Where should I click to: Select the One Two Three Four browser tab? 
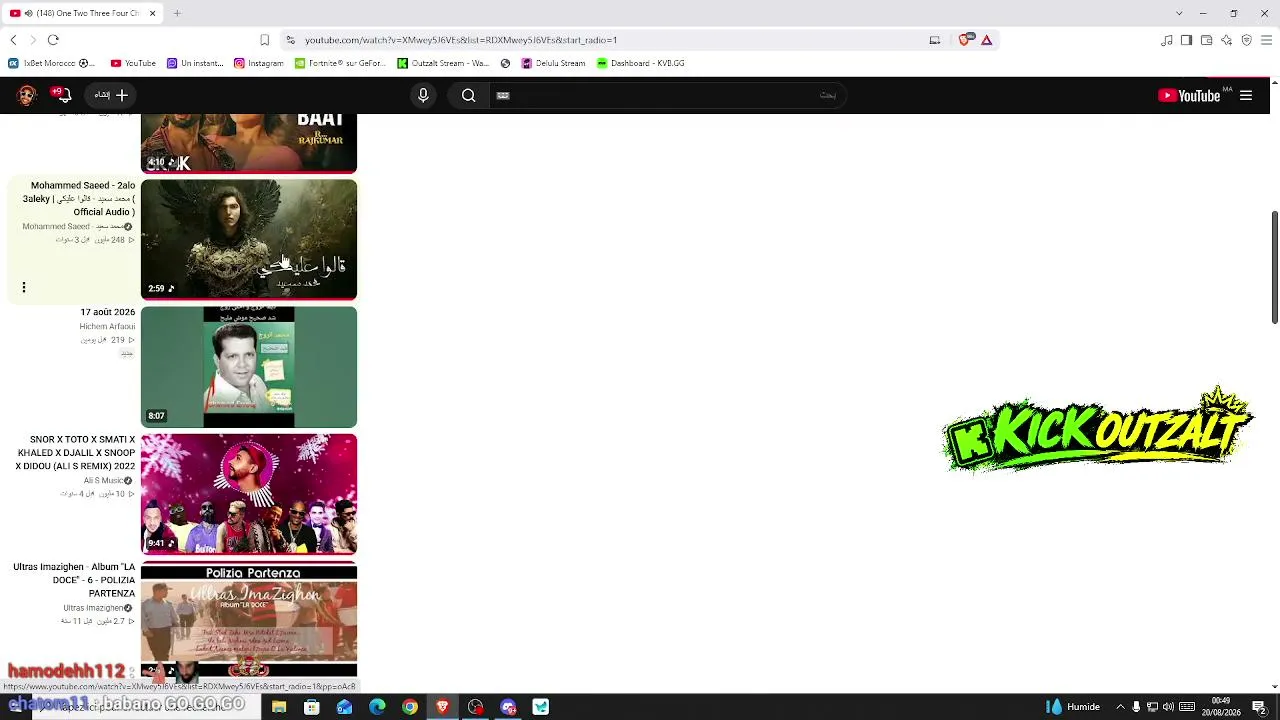tap(80, 13)
